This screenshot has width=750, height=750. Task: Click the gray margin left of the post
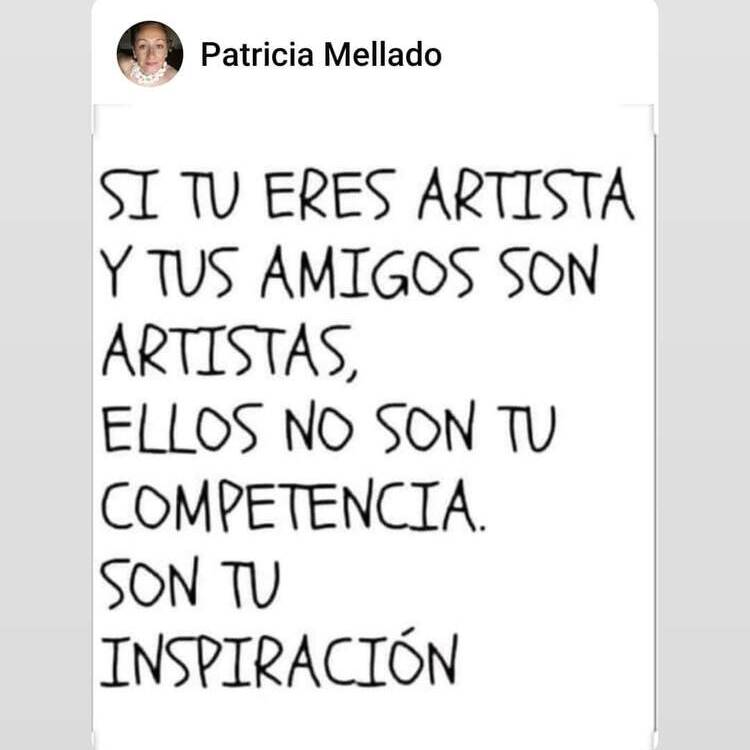coord(45,375)
